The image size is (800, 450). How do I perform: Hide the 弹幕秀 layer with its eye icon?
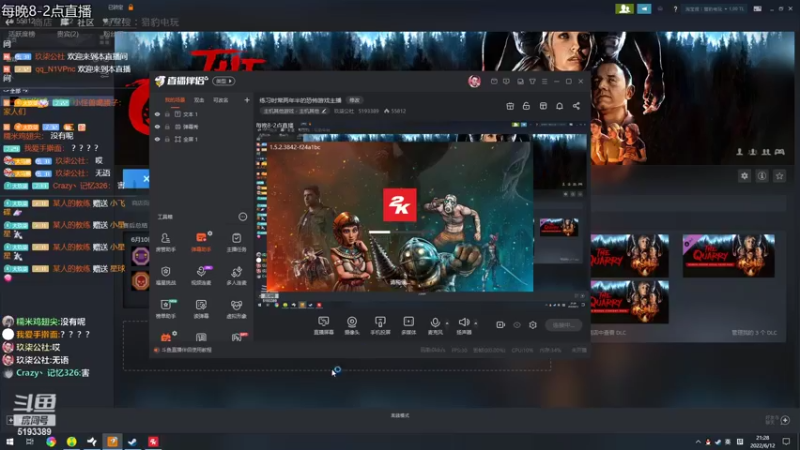click(x=158, y=127)
